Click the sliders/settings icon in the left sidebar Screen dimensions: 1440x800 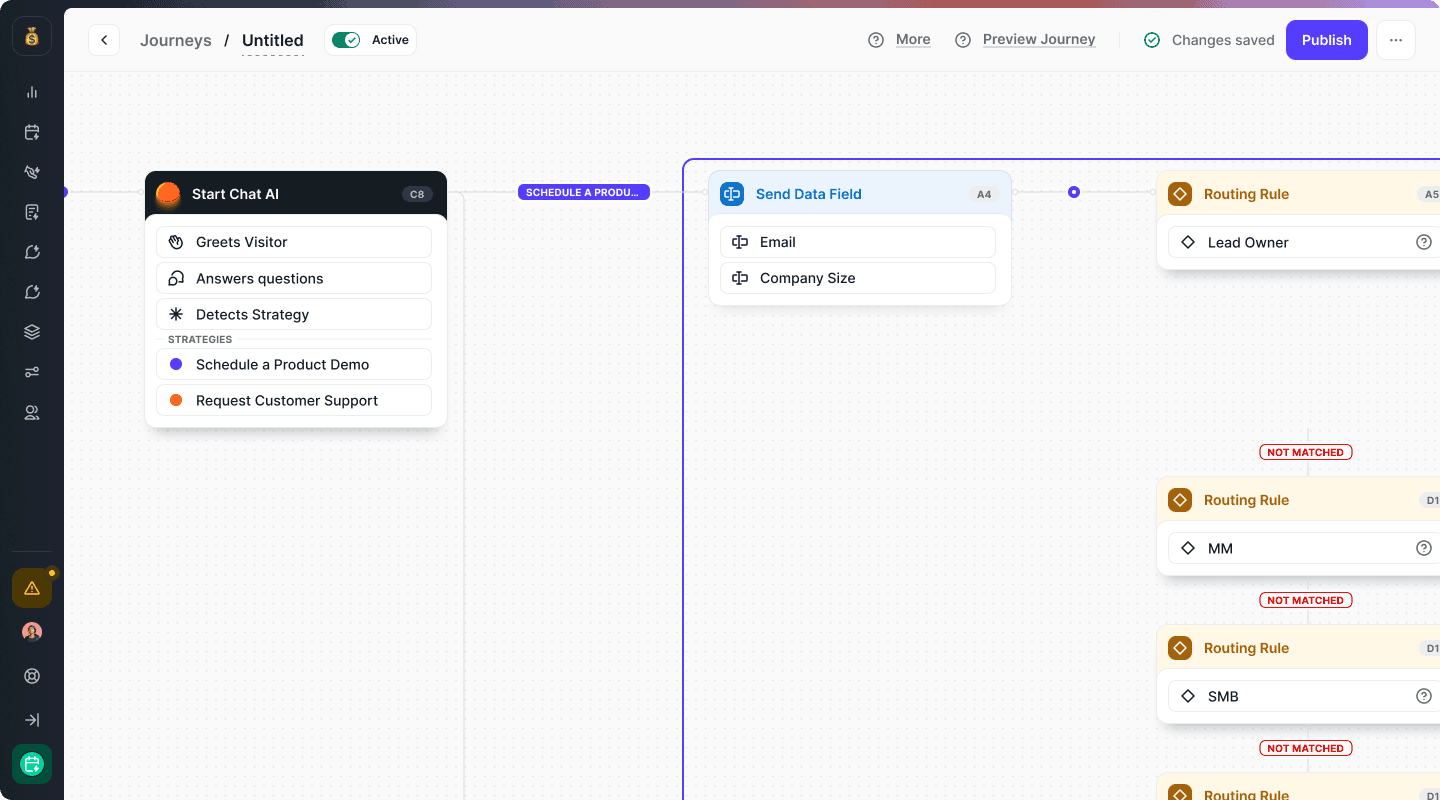pyautogui.click(x=31, y=371)
